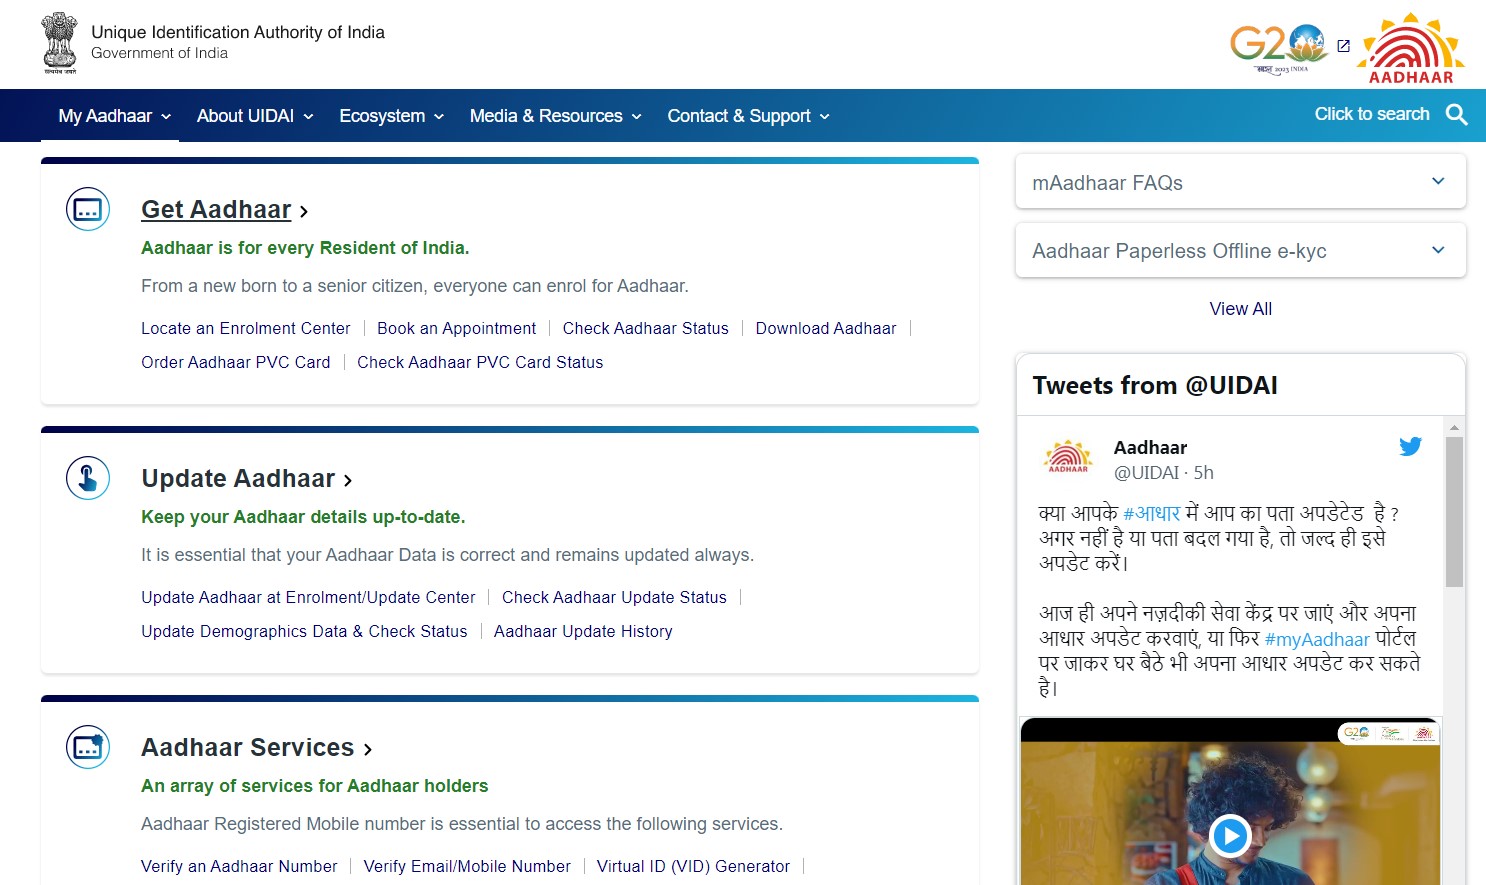Click the #myAadhaar hashtag in the tweet
1486x885 pixels.
[1317, 639]
